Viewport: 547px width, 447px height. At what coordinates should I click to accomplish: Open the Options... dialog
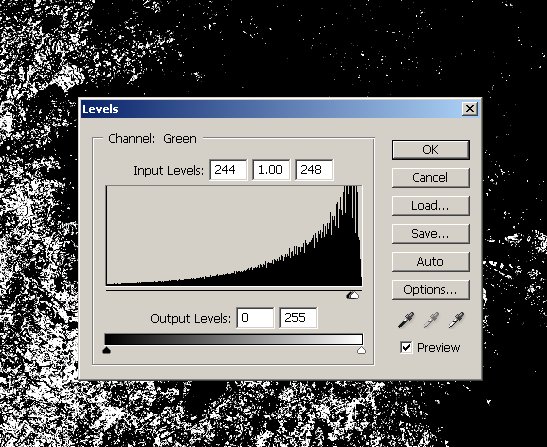click(x=431, y=290)
